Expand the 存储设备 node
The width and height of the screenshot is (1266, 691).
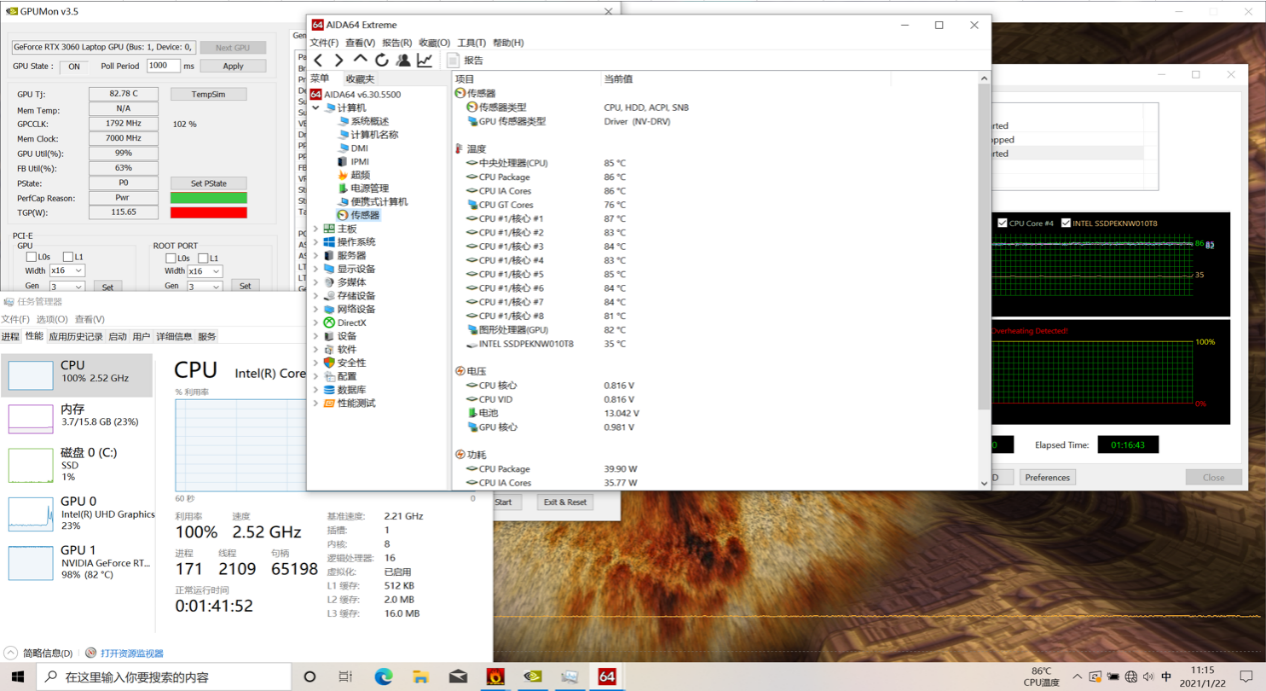click(x=316, y=296)
